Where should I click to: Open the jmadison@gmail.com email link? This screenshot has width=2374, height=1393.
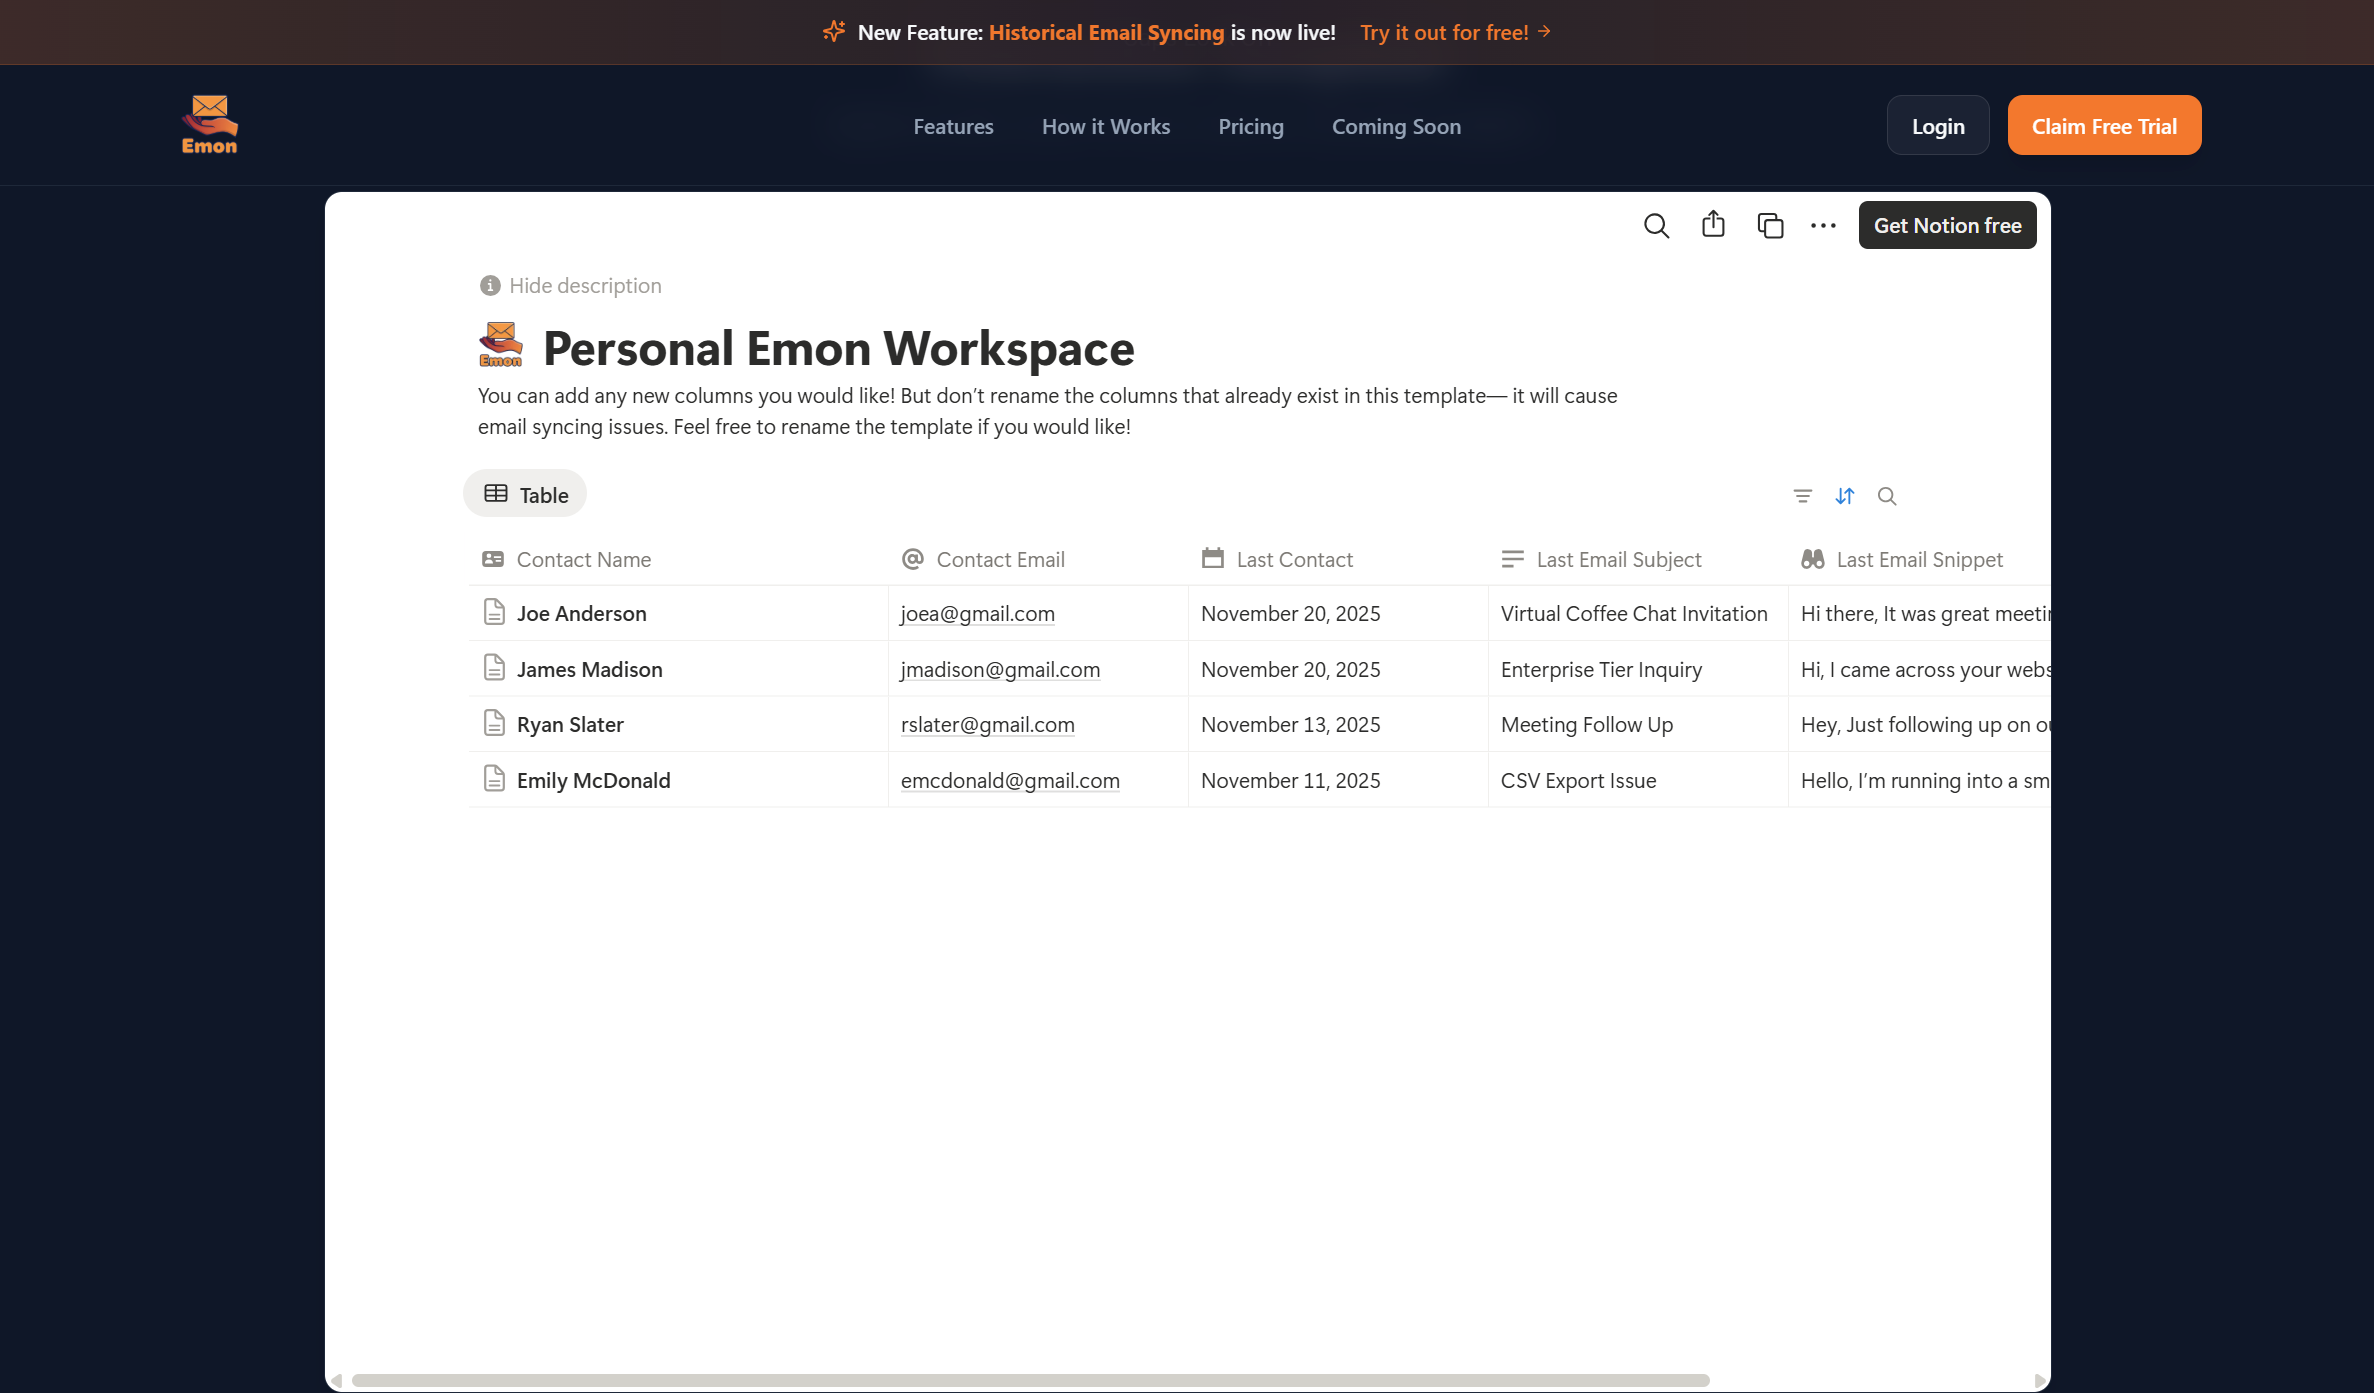coord(1000,670)
